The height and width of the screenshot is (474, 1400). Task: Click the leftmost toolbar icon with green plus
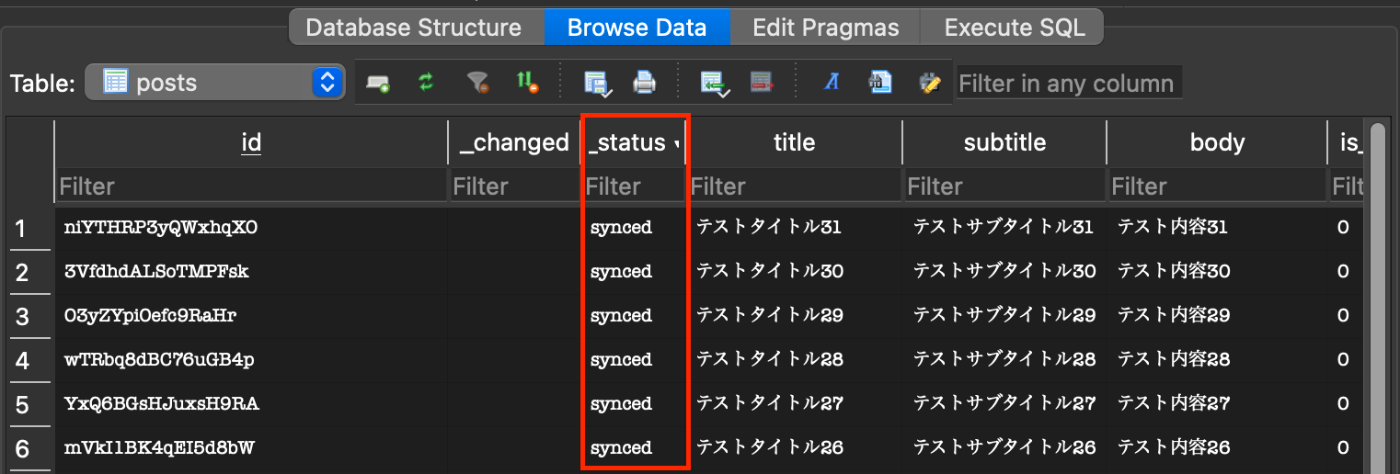377,83
